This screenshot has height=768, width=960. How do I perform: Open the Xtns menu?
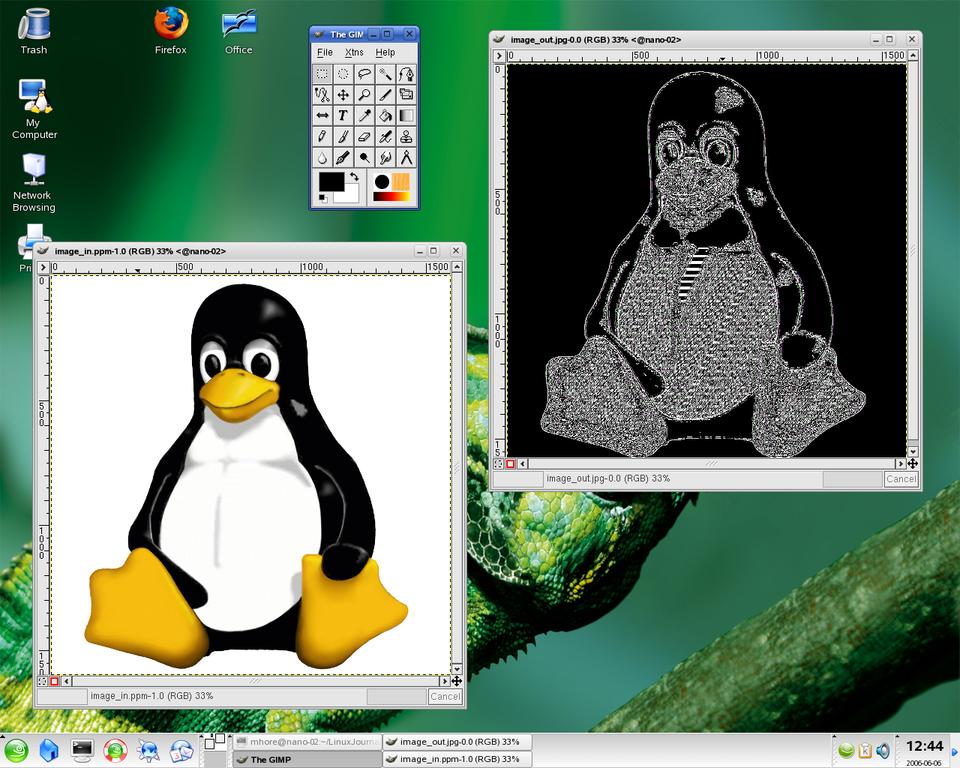point(354,52)
